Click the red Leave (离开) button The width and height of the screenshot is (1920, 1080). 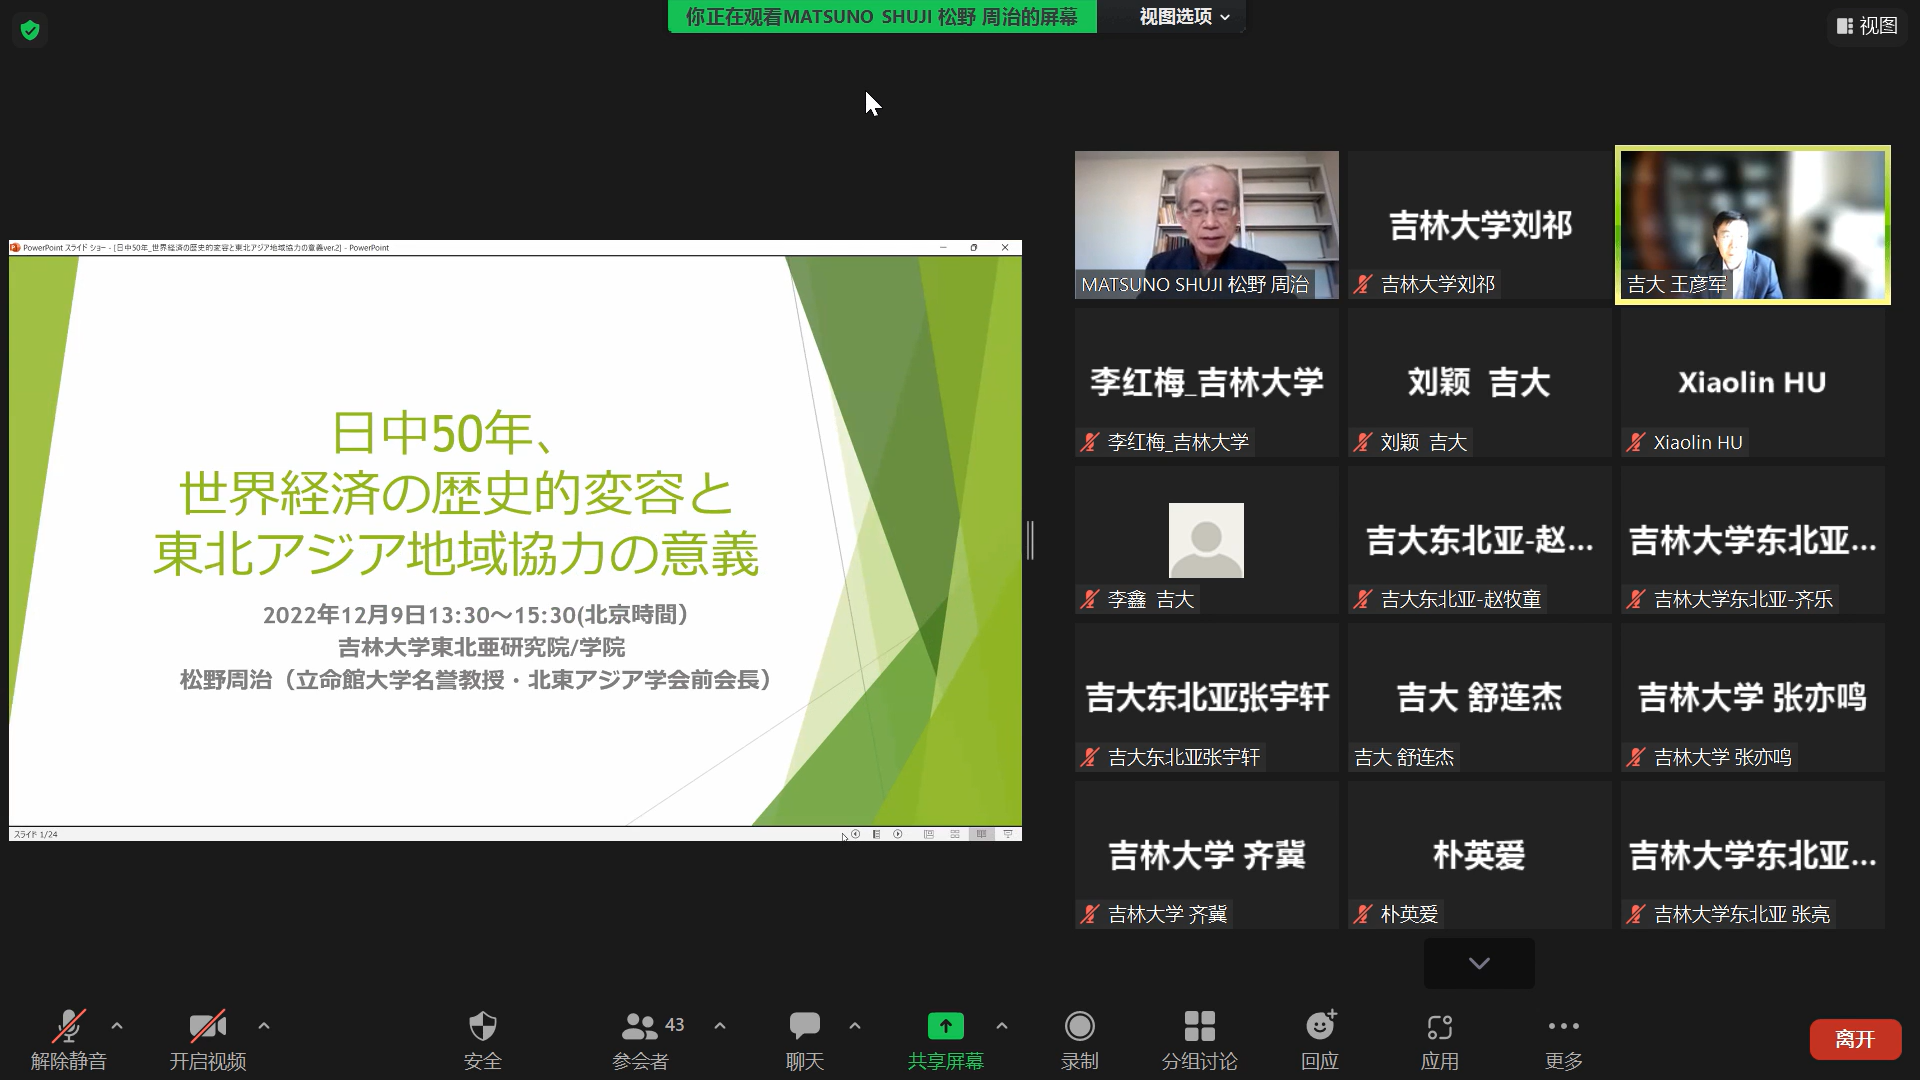click(1854, 1039)
